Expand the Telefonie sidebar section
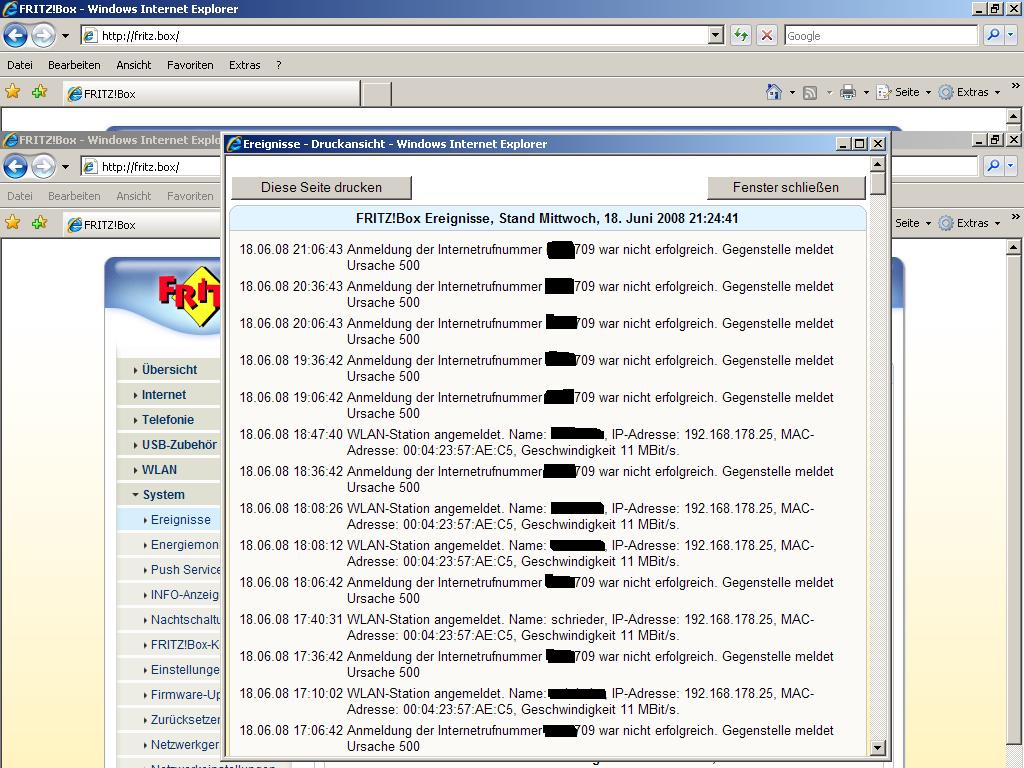1024x768 pixels. 167,420
